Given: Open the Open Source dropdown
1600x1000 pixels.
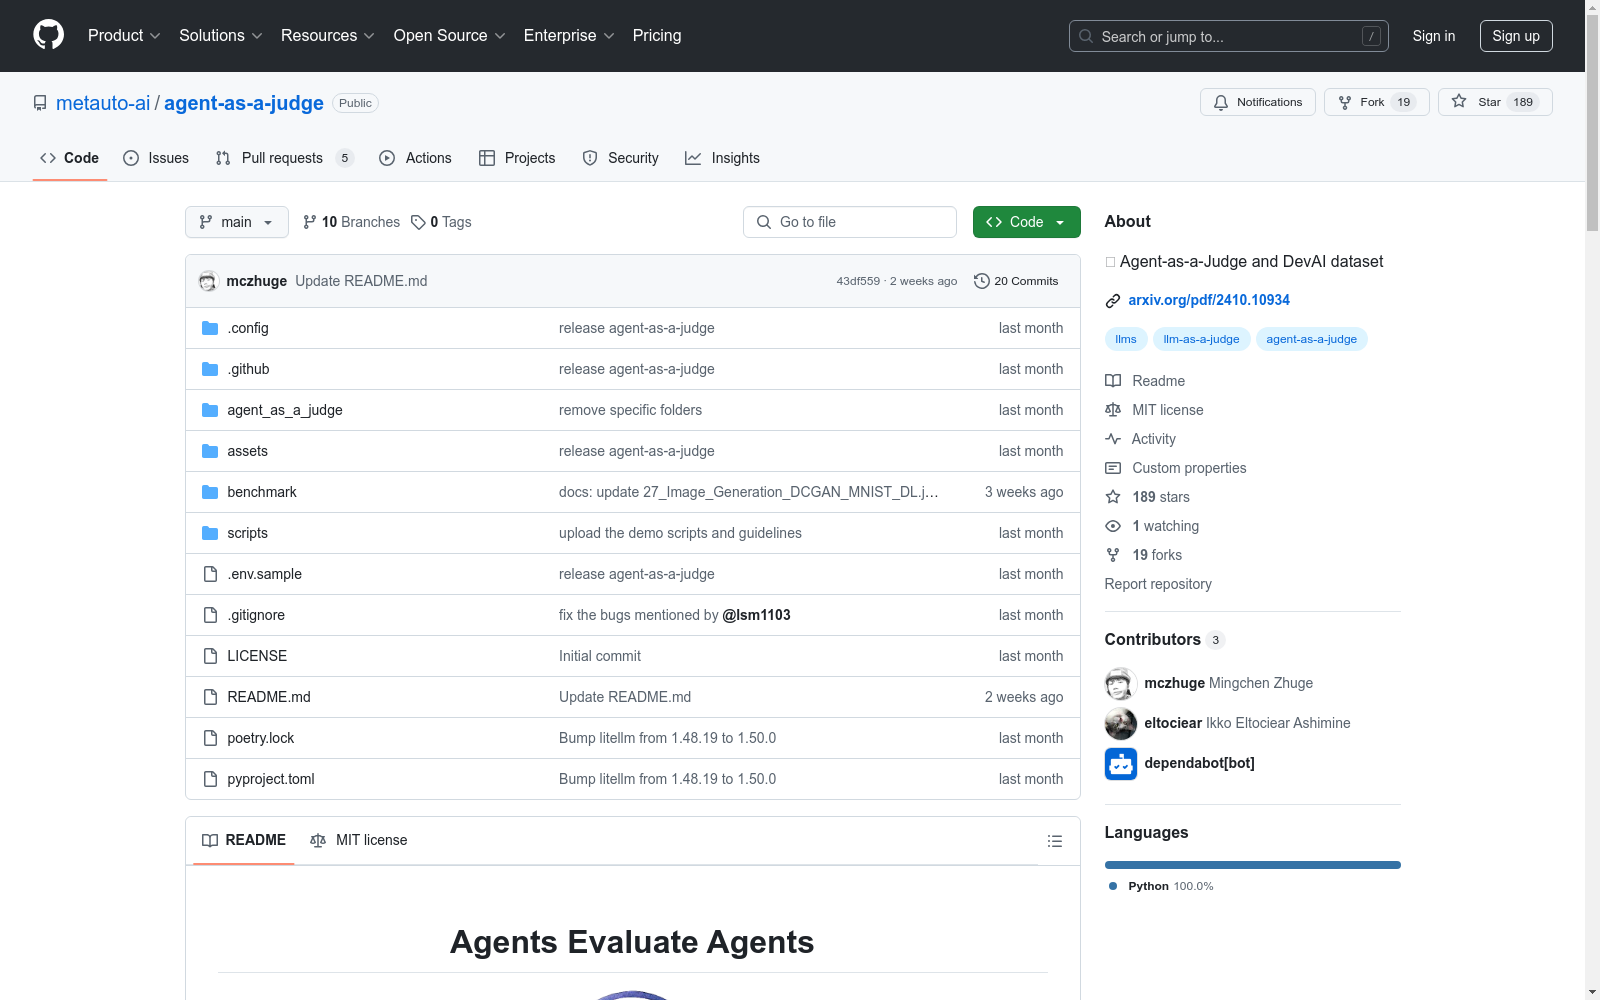Looking at the screenshot, I should click(450, 35).
